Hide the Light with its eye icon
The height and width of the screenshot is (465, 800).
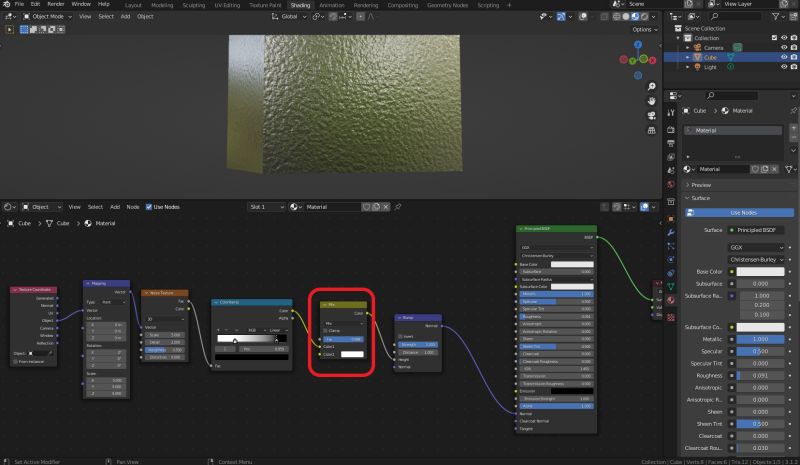click(x=784, y=67)
